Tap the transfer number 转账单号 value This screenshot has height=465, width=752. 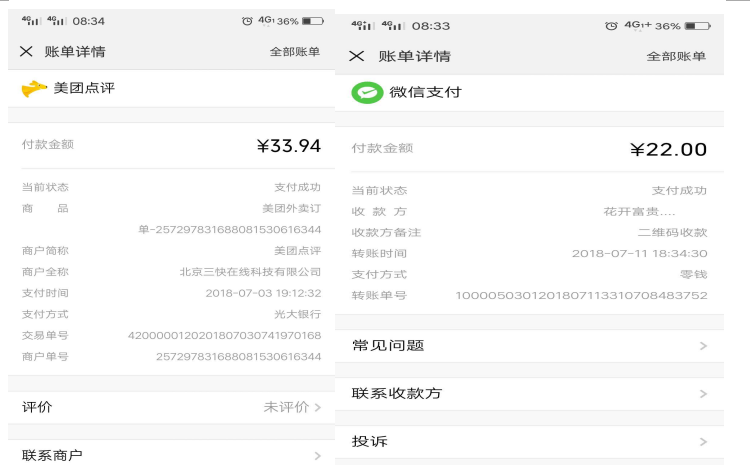(x=581, y=295)
